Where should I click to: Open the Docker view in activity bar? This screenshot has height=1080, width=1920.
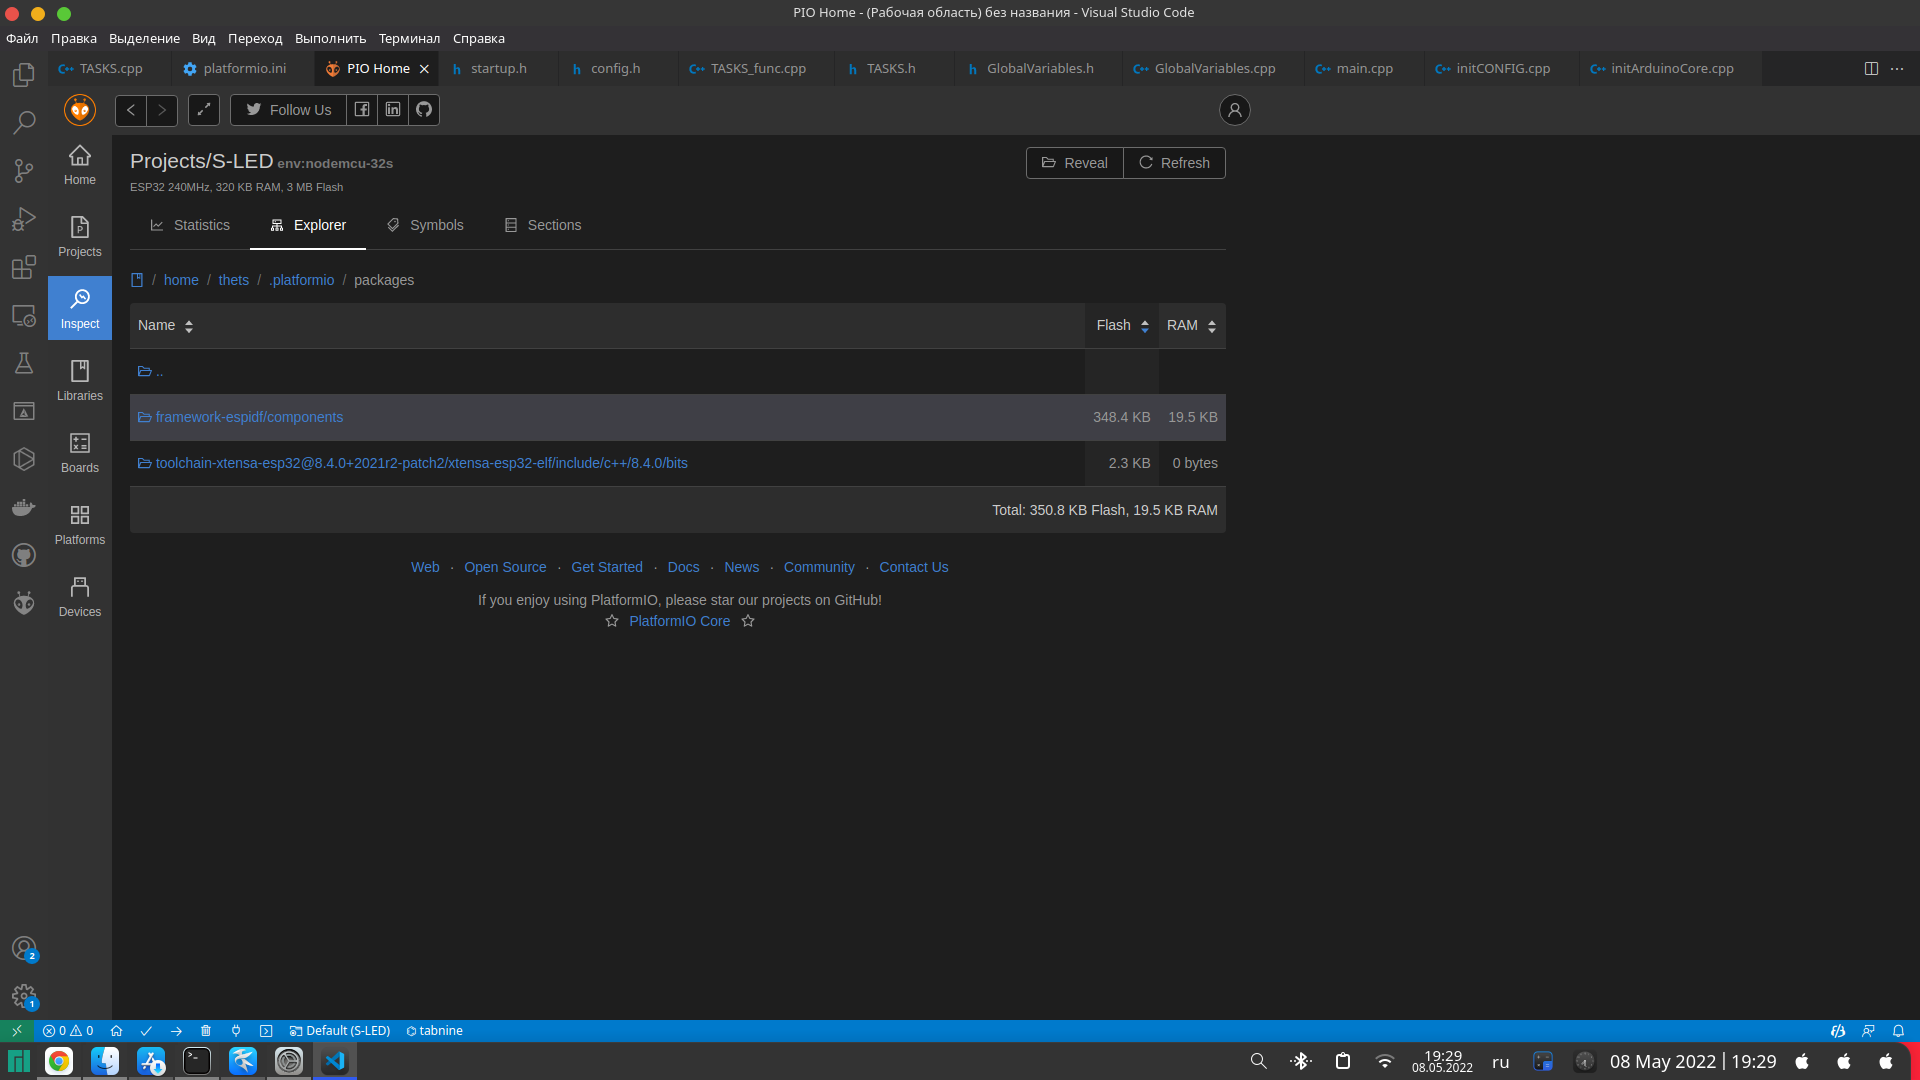(x=24, y=507)
